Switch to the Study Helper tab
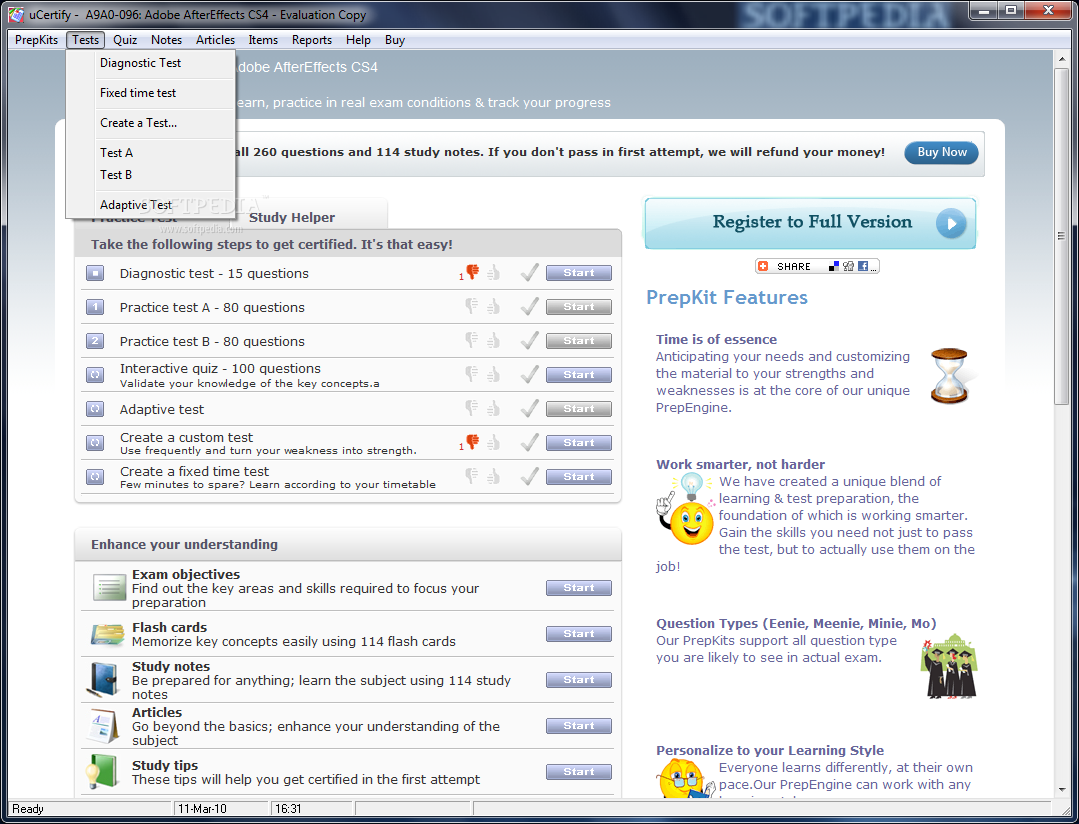The image size is (1079, 824). (x=292, y=218)
